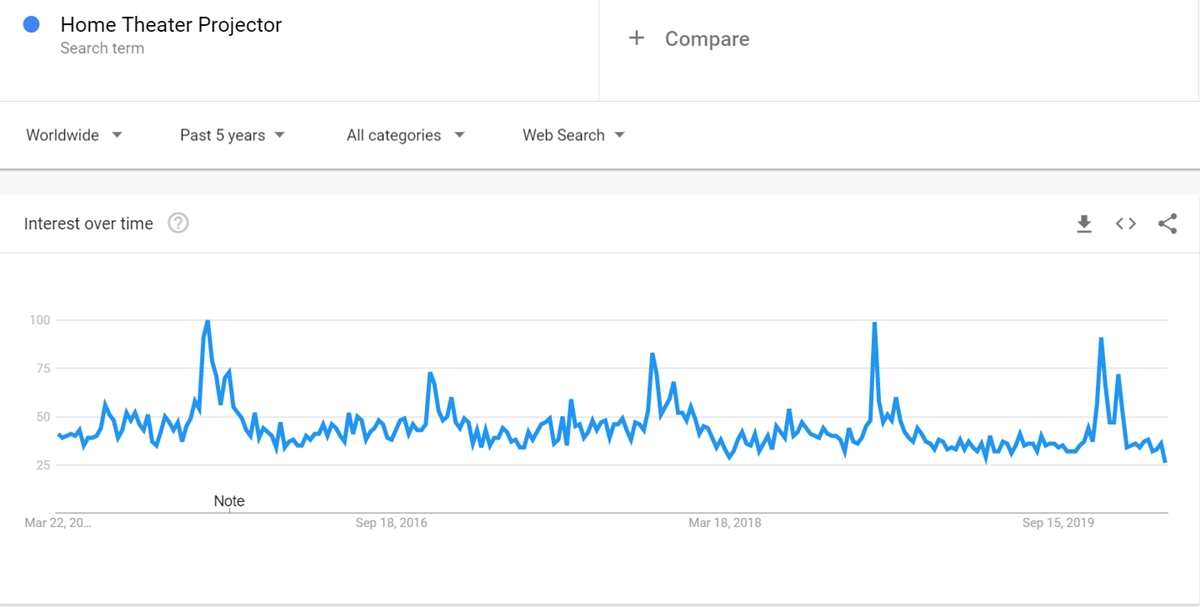Select the Sep 18, 2016 axis label
Screen dimensions: 1200x607
pos(391,523)
